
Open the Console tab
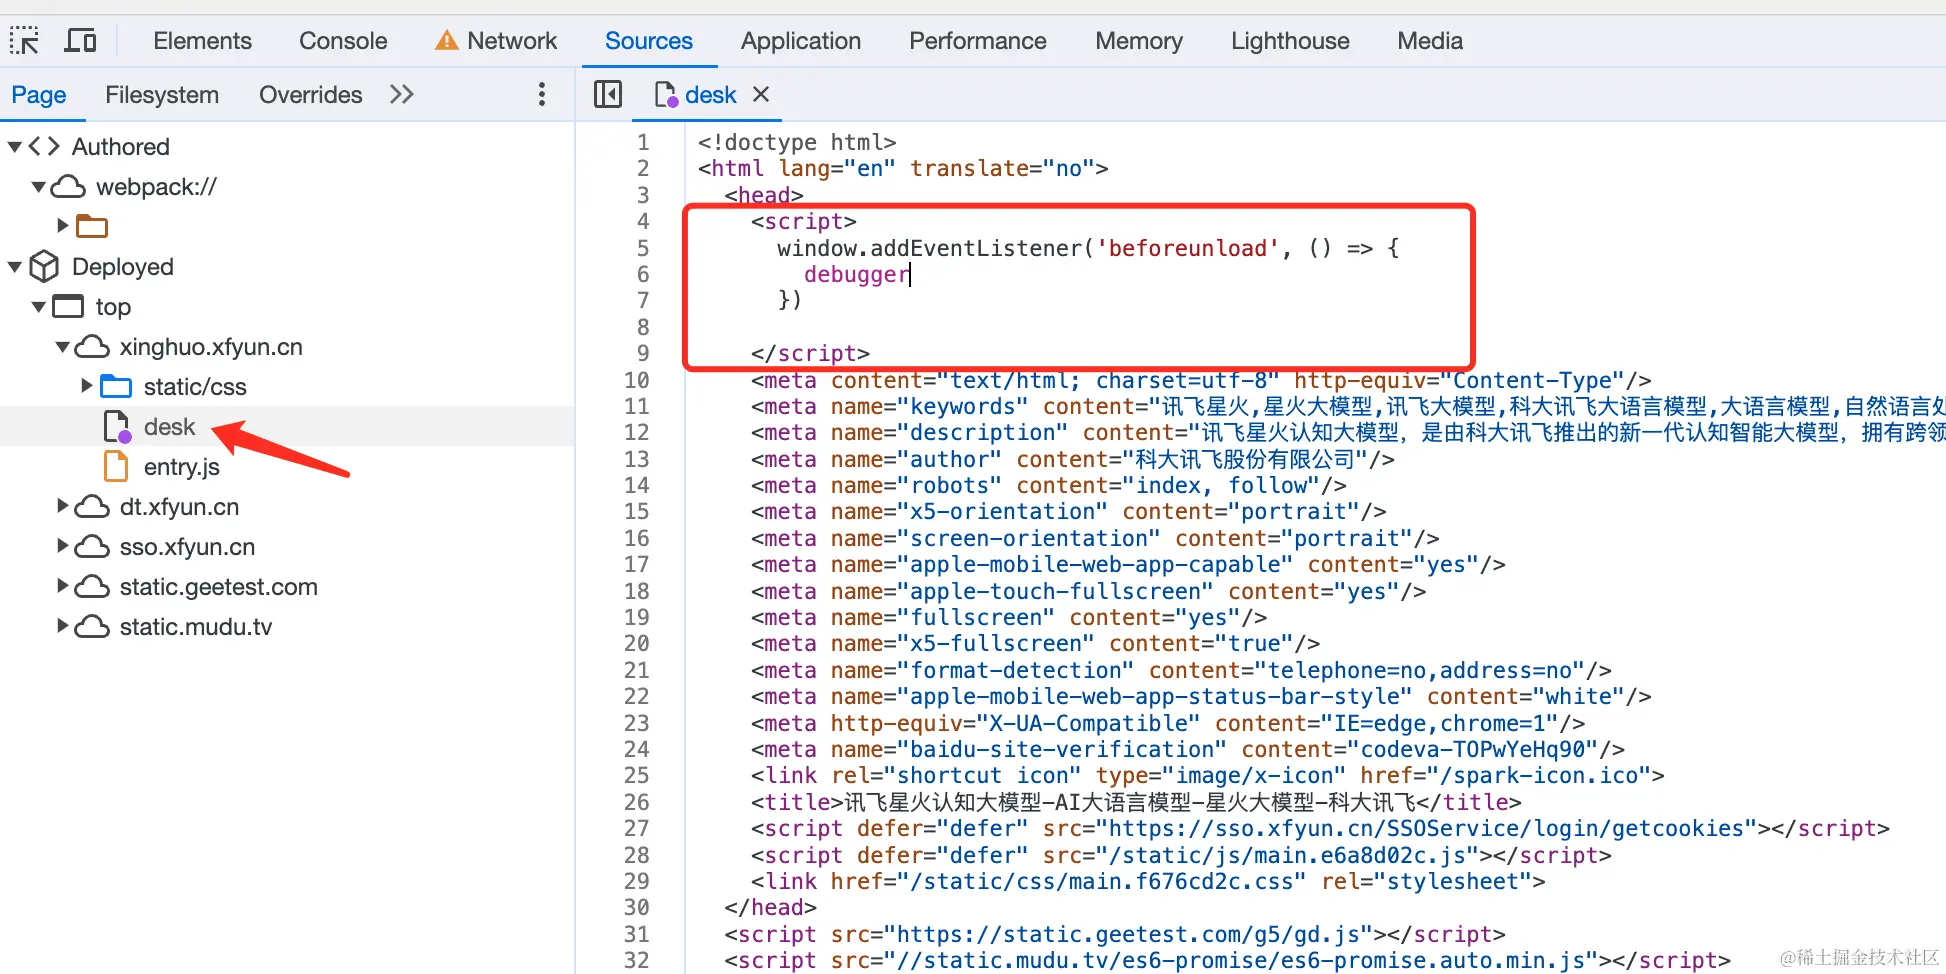pos(343,41)
